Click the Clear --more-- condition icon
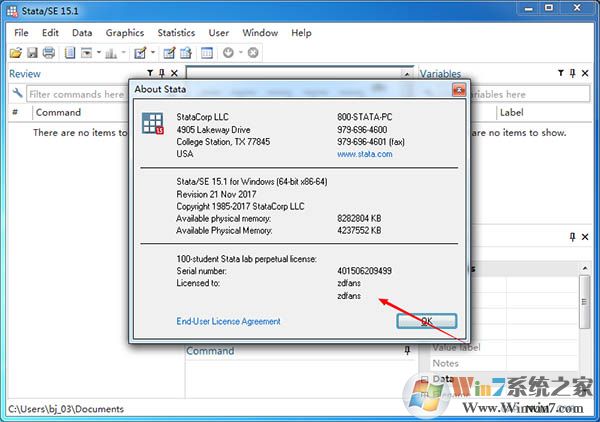The width and height of the screenshot is (600, 422). (228, 53)
